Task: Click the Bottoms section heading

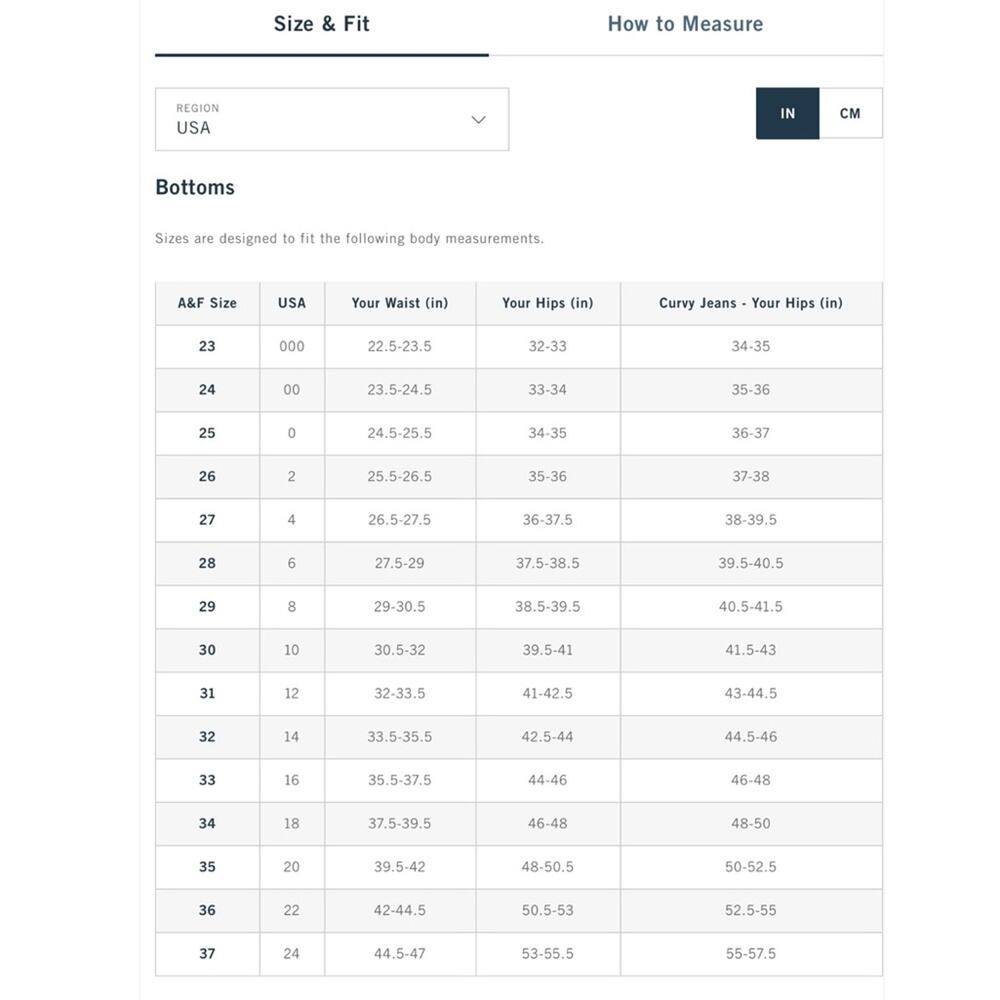Action: (x=195, y=188)
